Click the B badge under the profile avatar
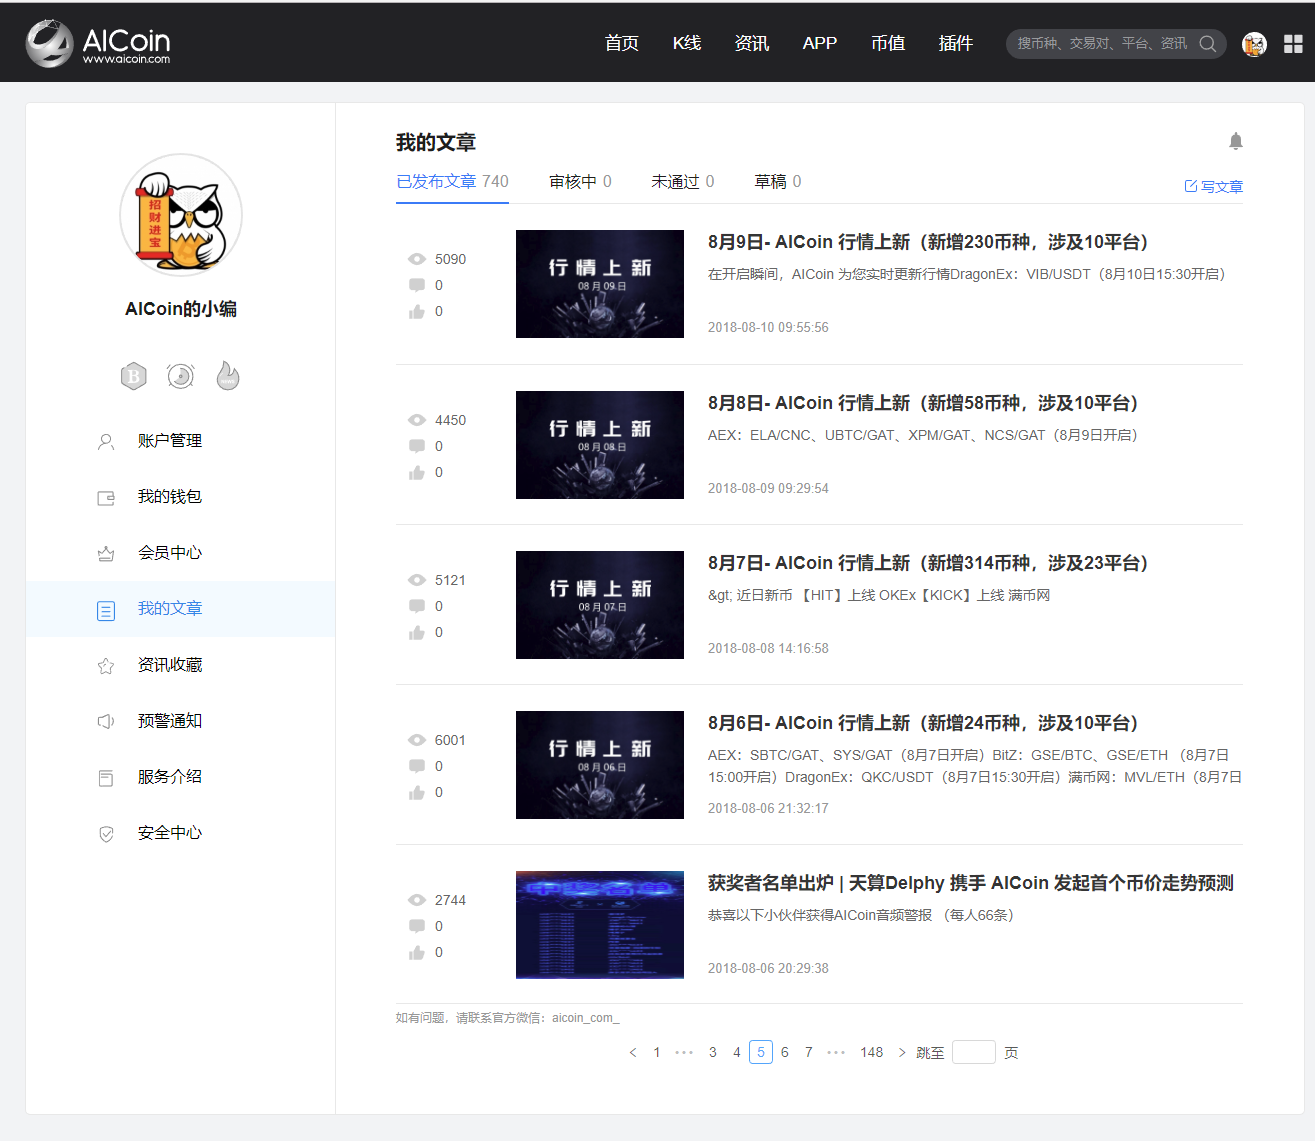 (133, 375)
